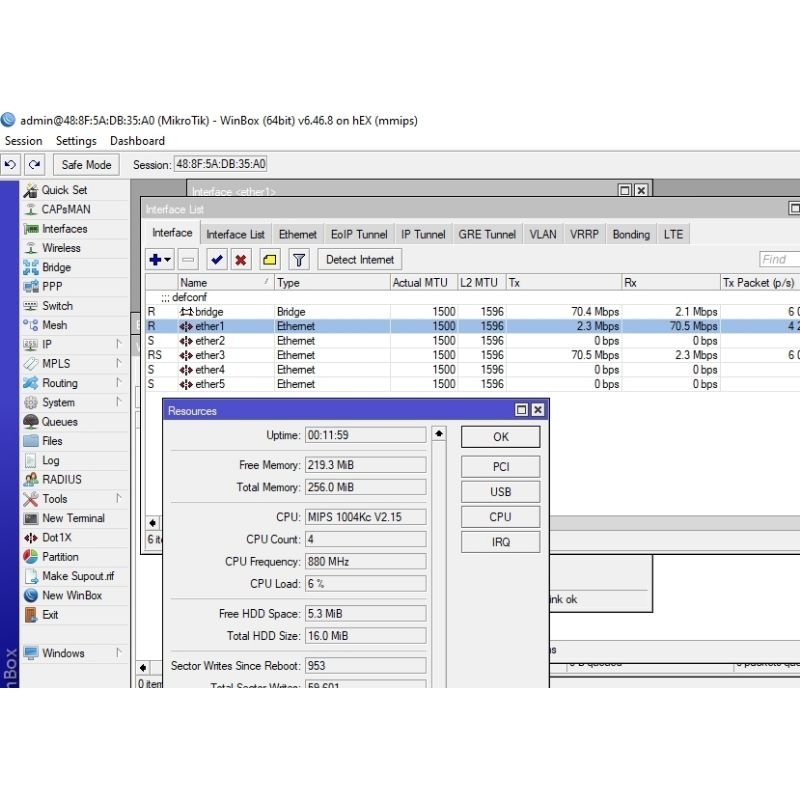Switch to the EoIP Tunnel tab
This screenshot has height=800, width=800.
[359, 234]
